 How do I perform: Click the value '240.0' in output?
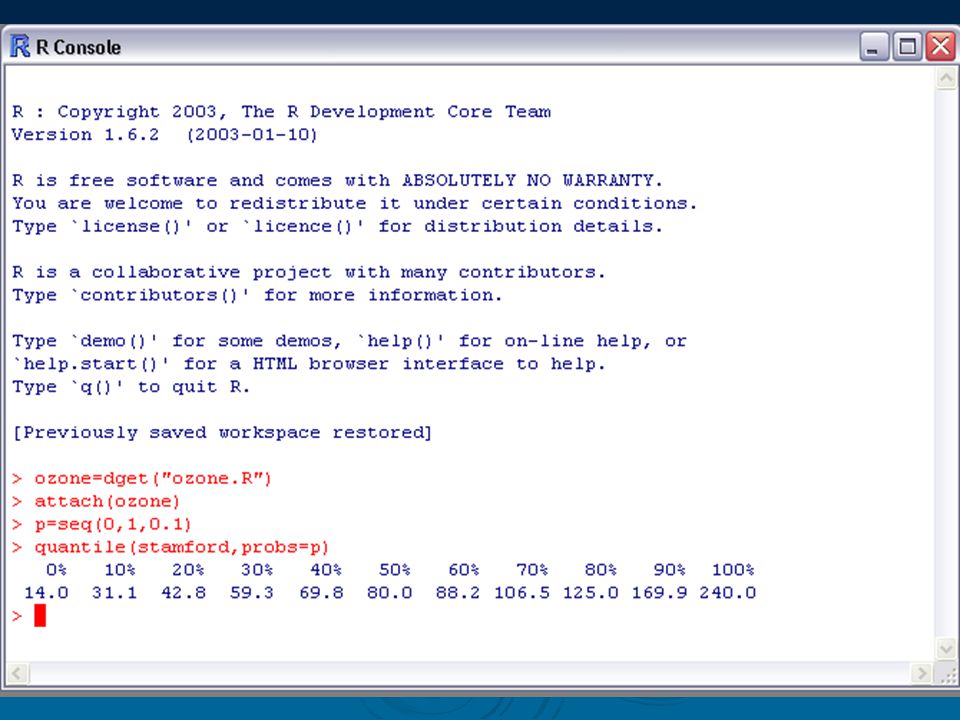coord(728,593)
